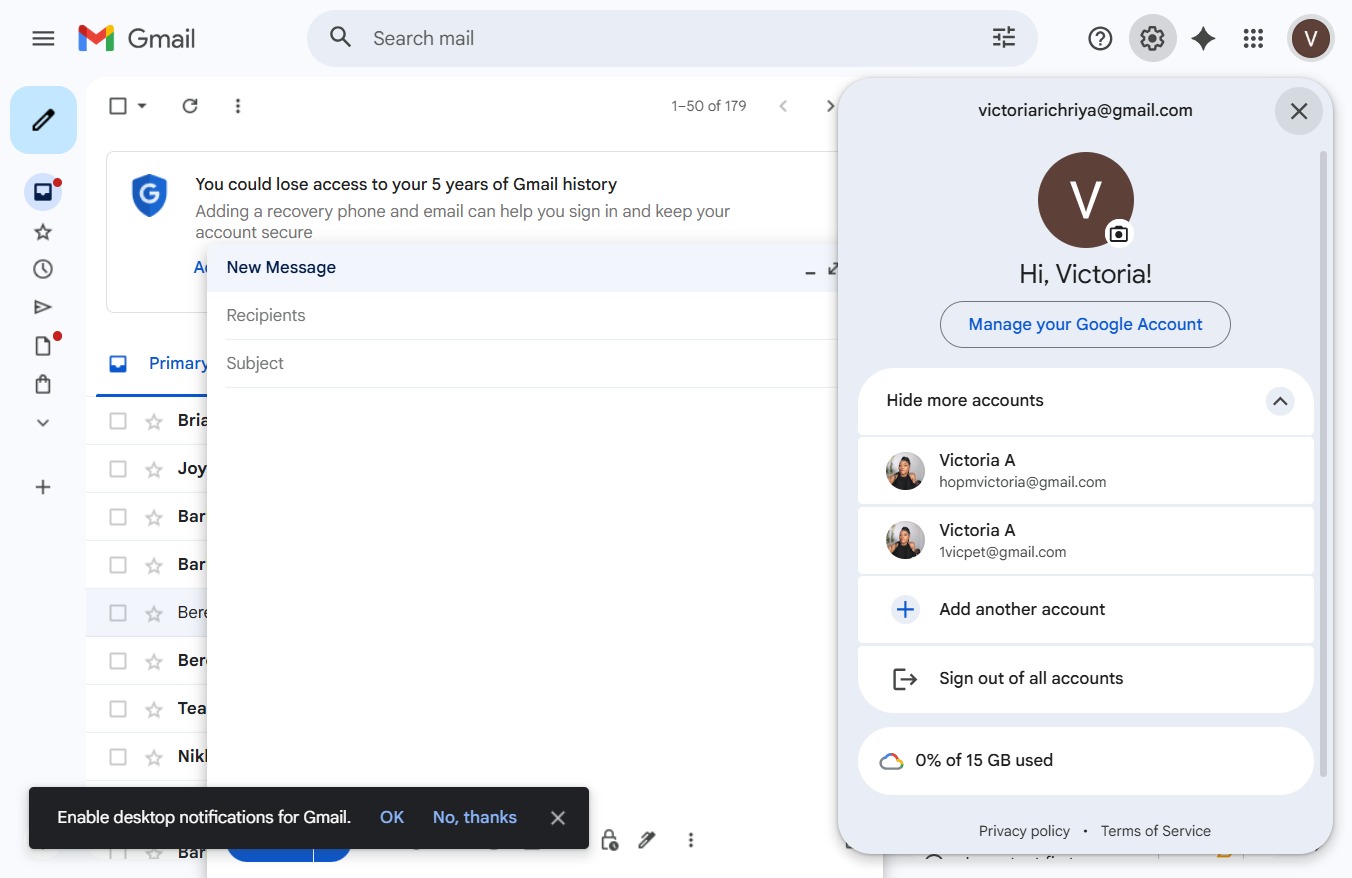The height and width of the screenshot is (878, 1352).
Task: Open the Privacy policy link
Action: 1024,831
